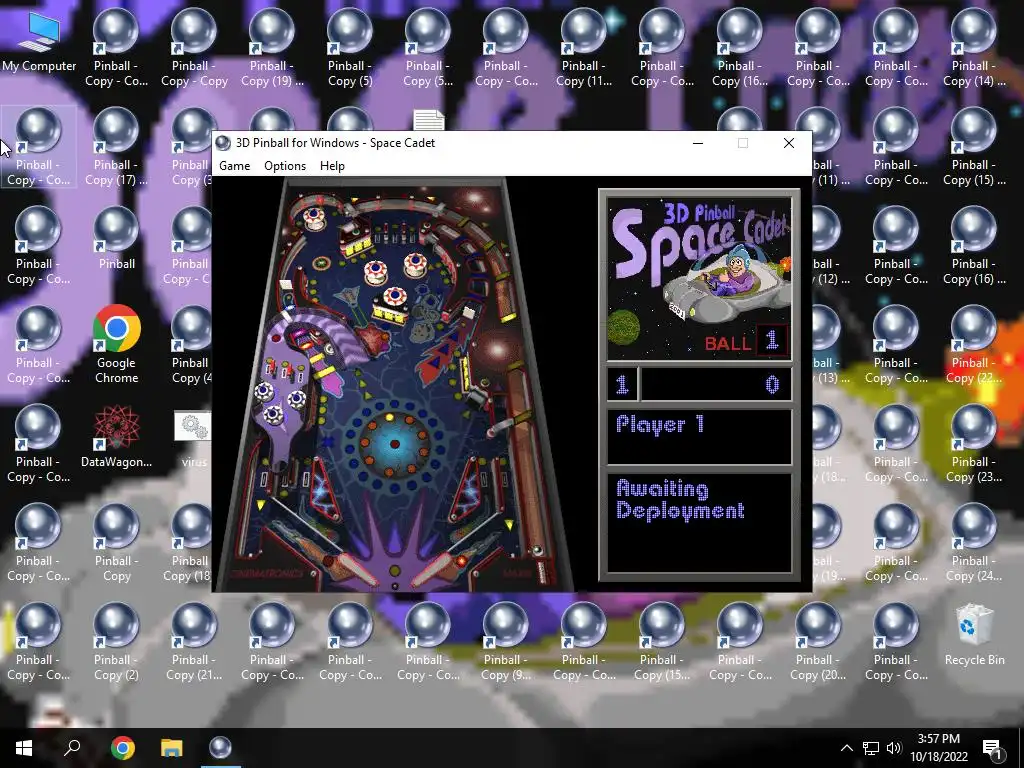This screenshot has width=1024, height=768.
Task: Click the 3D Pinball taskbar button
Action: [220, 748]
